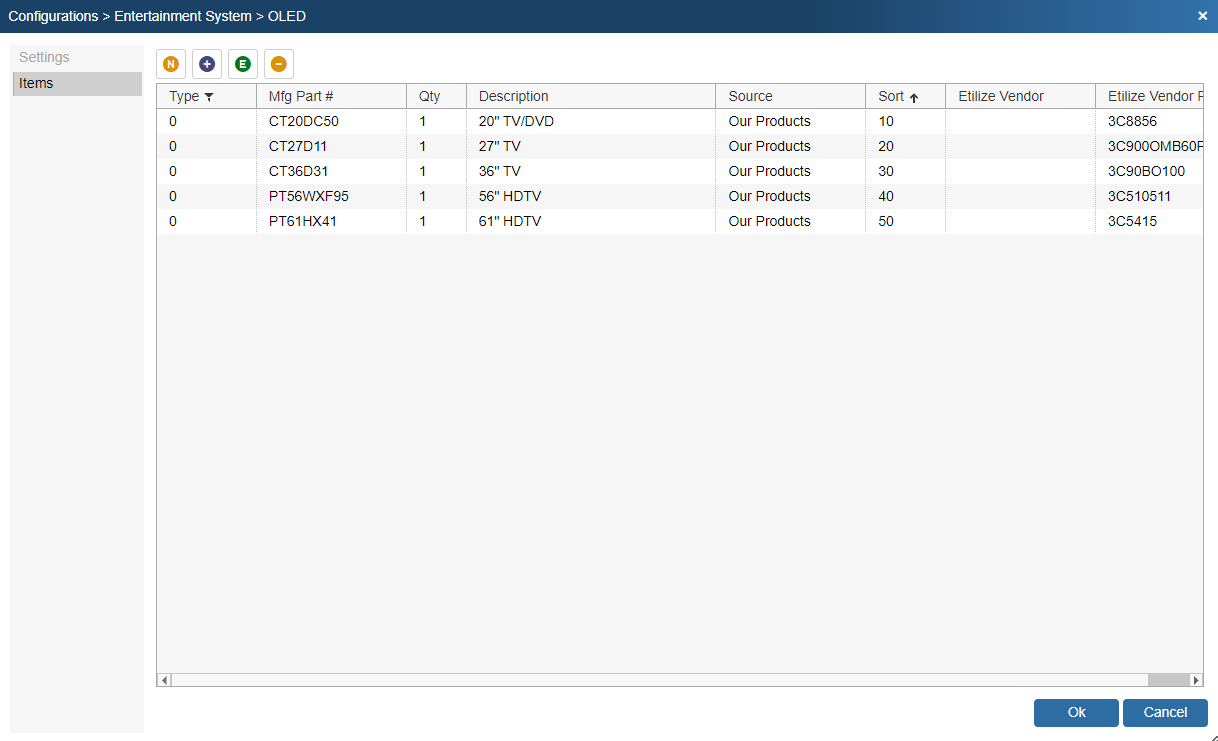Click the Source column header
This screenshot has width=1218, height=741.
pos(751,97)
